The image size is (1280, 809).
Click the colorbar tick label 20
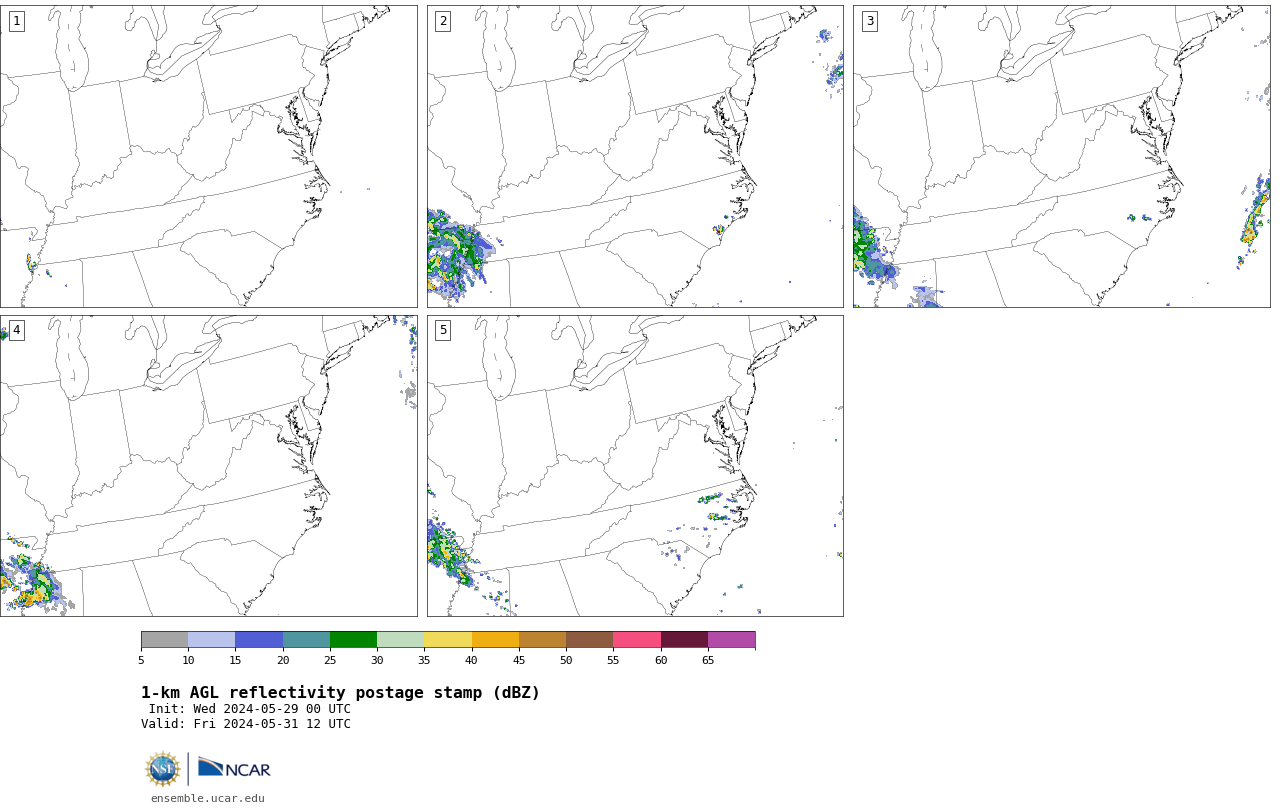click(x=283, y=660)
